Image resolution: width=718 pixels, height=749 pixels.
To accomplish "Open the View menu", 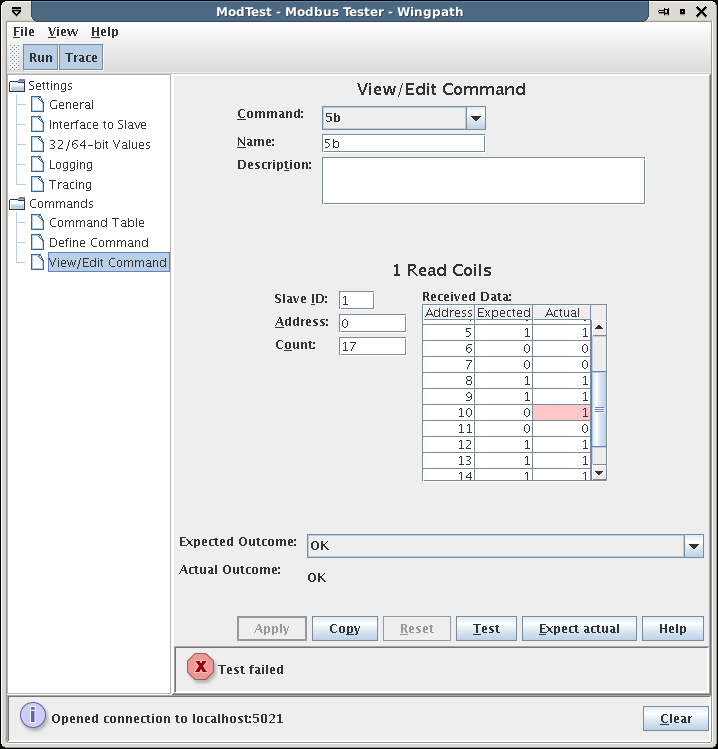I will click(x=63, y=32).
